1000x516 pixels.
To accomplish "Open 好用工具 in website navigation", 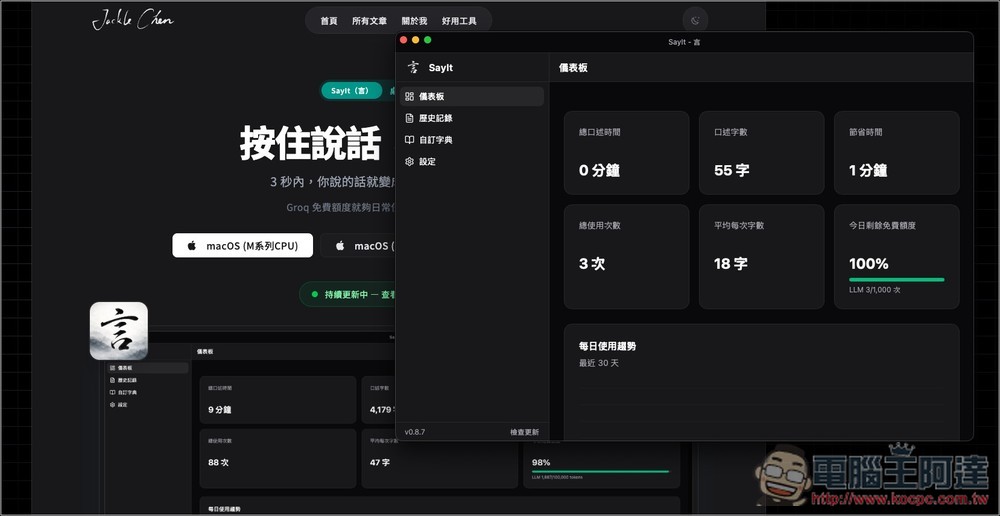I will click(x=459, y=21).
